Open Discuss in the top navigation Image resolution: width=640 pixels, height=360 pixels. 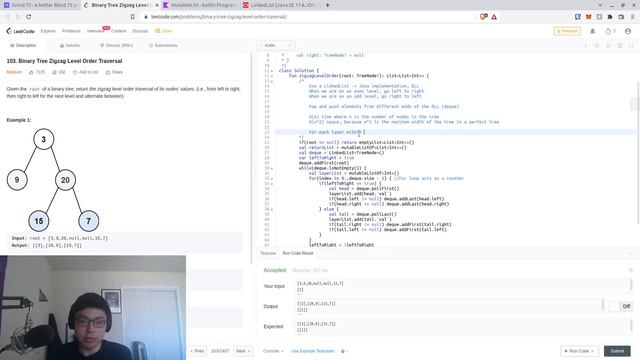(140, 31)
